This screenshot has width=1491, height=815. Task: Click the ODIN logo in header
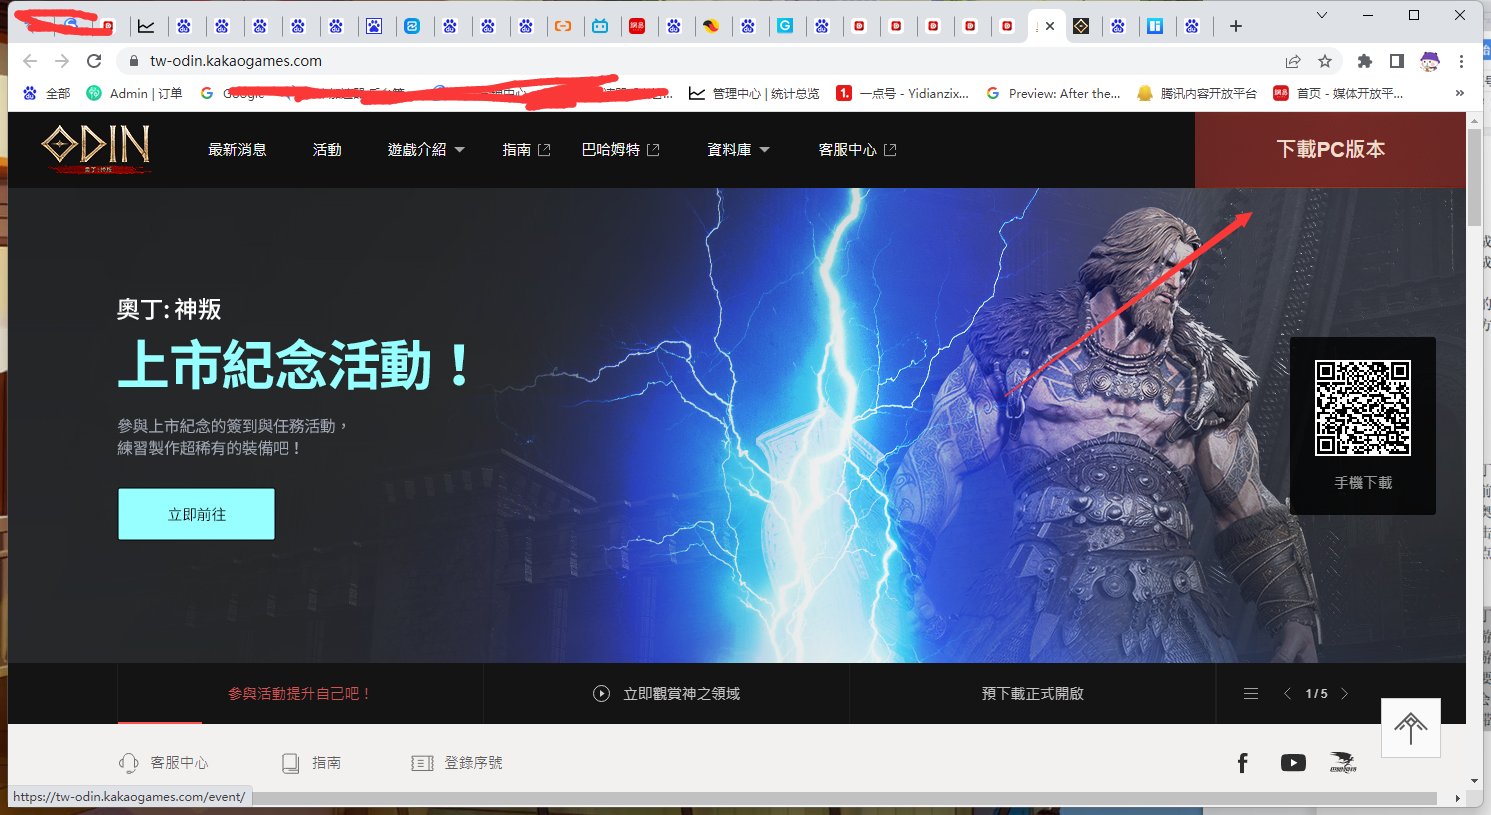click(x=96, y=149)
